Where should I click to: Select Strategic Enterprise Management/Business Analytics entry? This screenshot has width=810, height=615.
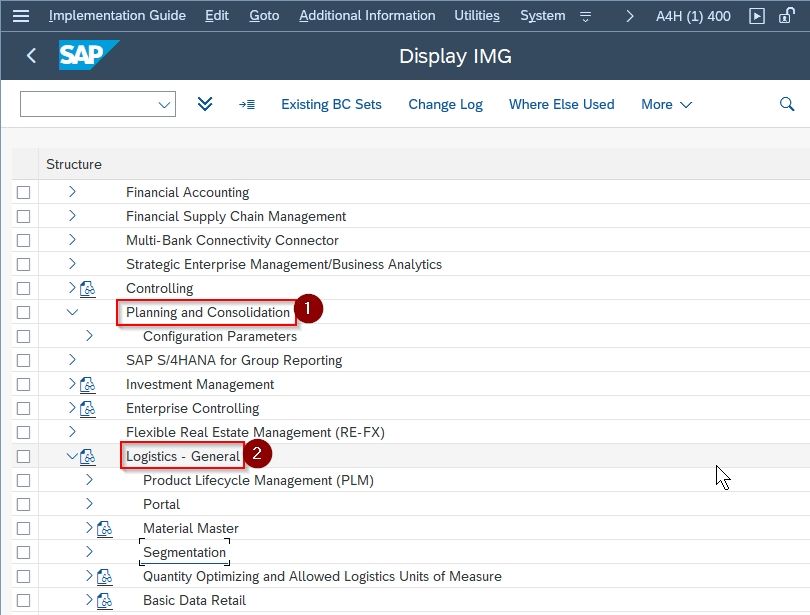(x=284, y=264)
